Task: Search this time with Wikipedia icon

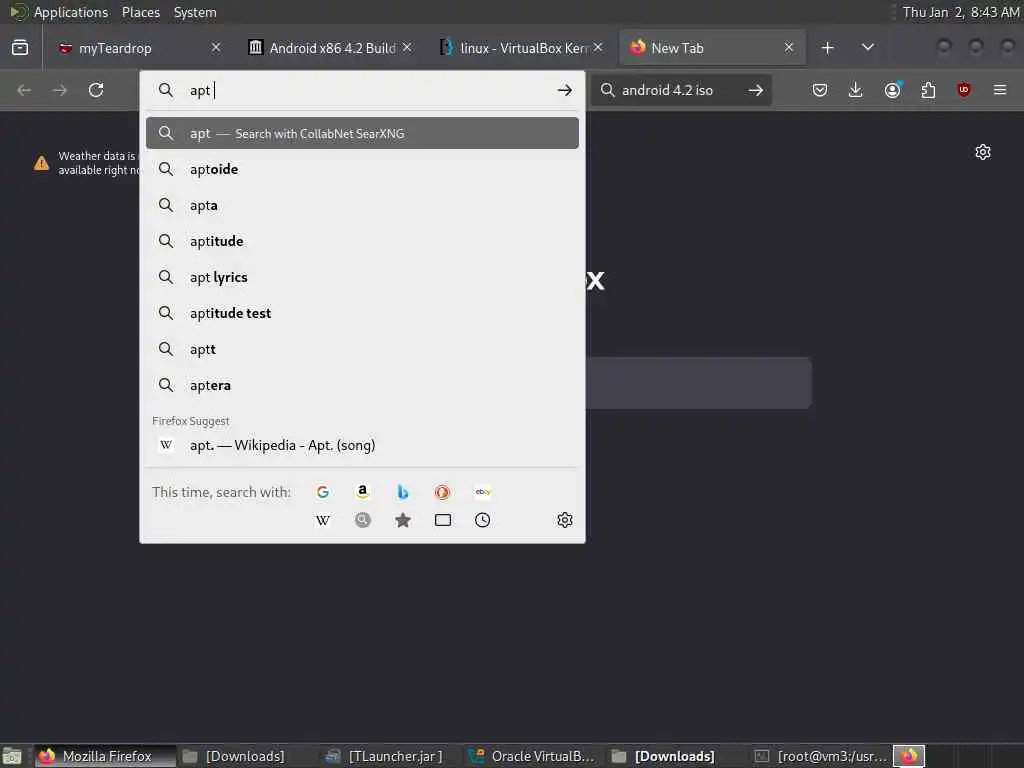Action: (x=323, y=520)
